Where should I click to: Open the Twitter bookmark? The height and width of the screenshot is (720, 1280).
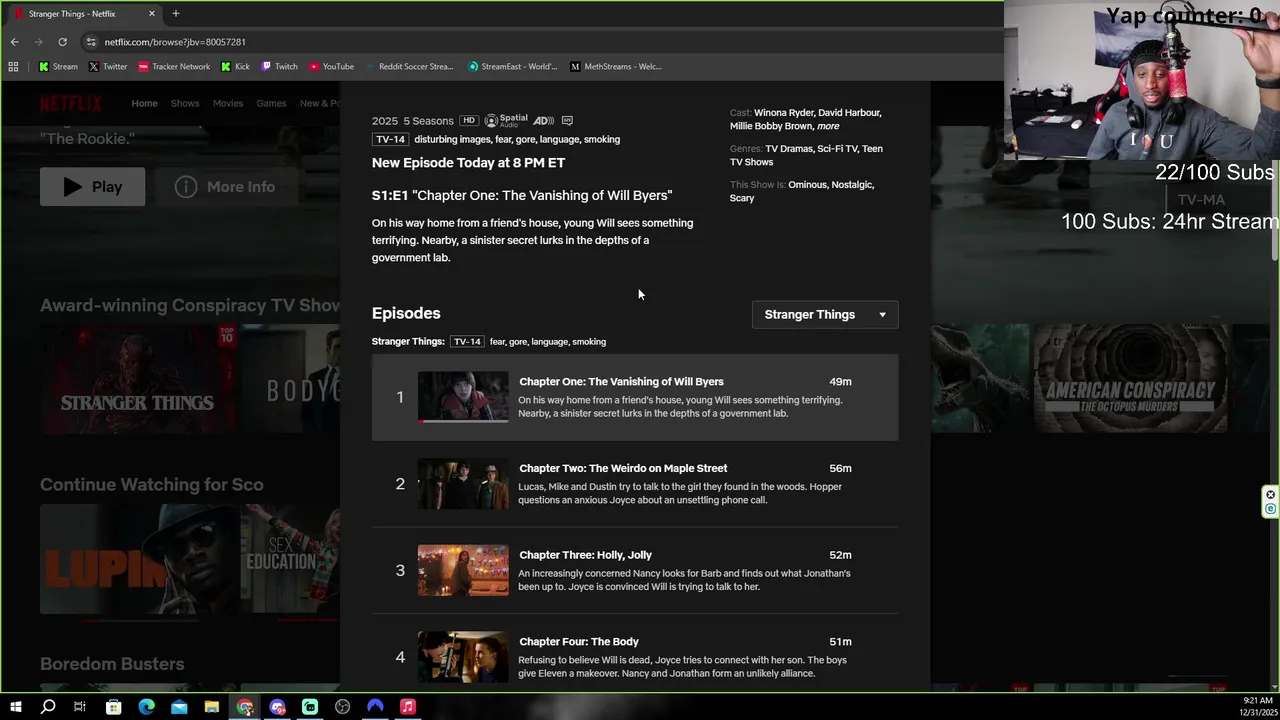(108, 67)
